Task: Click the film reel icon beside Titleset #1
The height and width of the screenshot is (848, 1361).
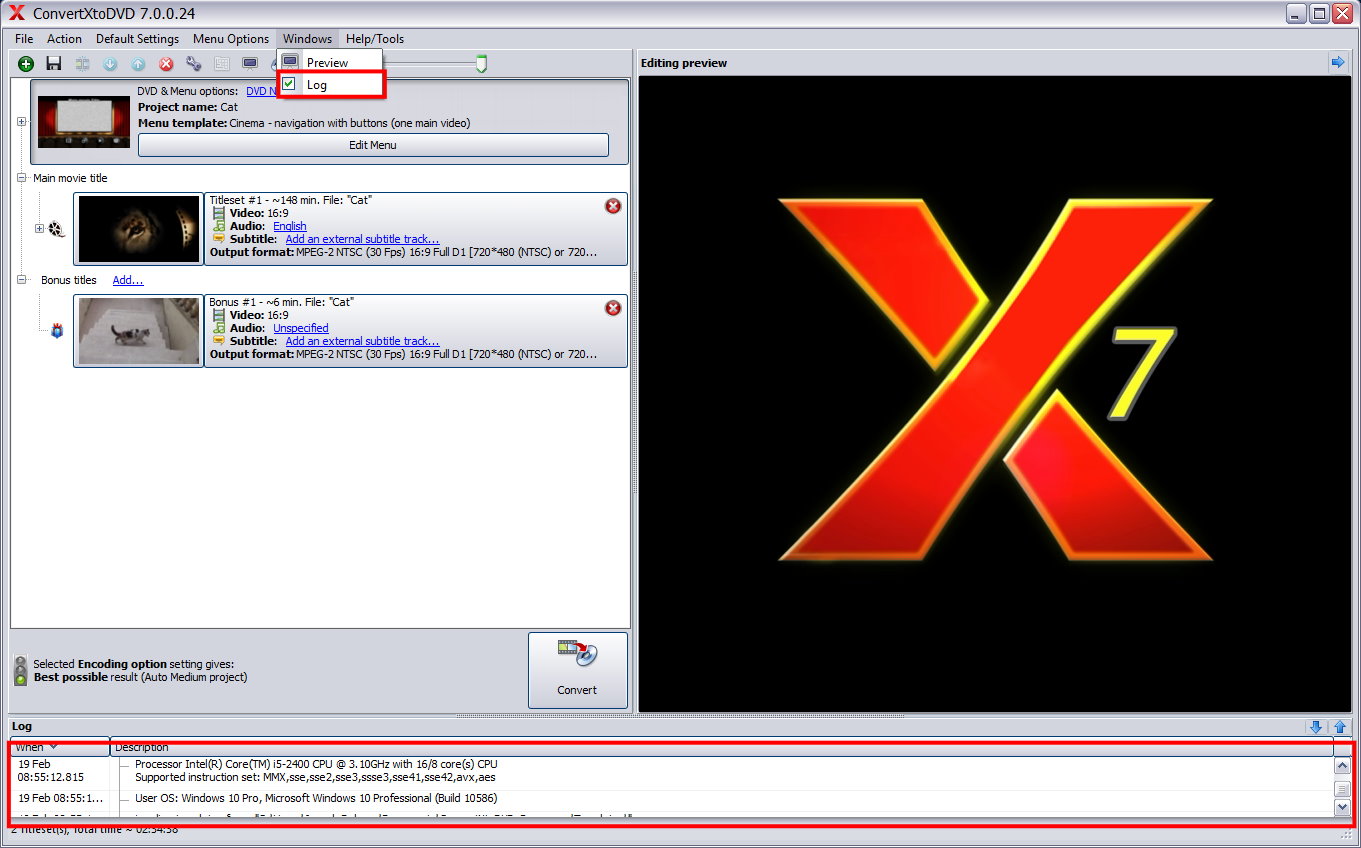Action: click(56, 230)
